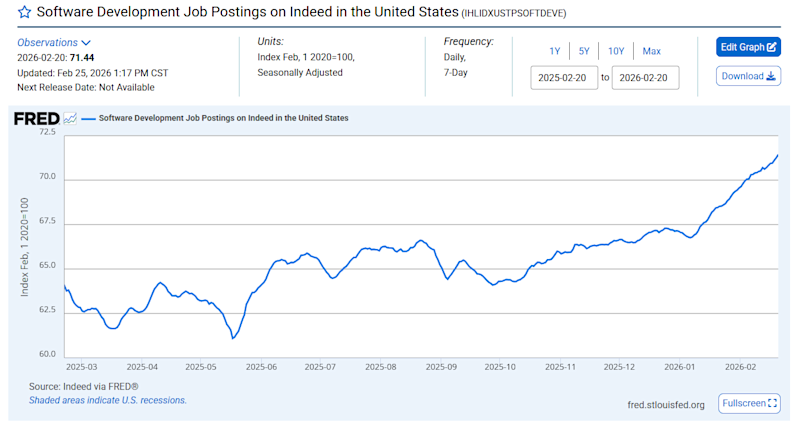Click the blue series legend line swatch
799x429 pixels.
pos(88,118)
